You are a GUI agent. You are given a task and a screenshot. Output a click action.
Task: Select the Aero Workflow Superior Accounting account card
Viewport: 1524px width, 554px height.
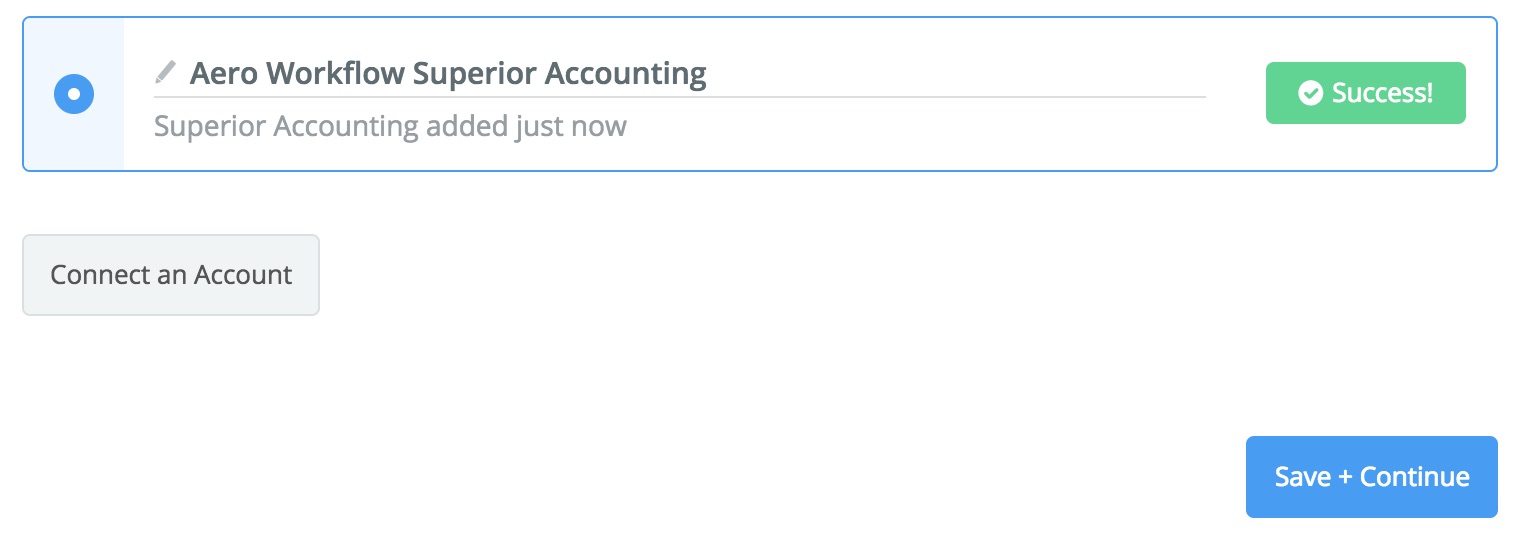pyautogui.click(x=760, y=94)
